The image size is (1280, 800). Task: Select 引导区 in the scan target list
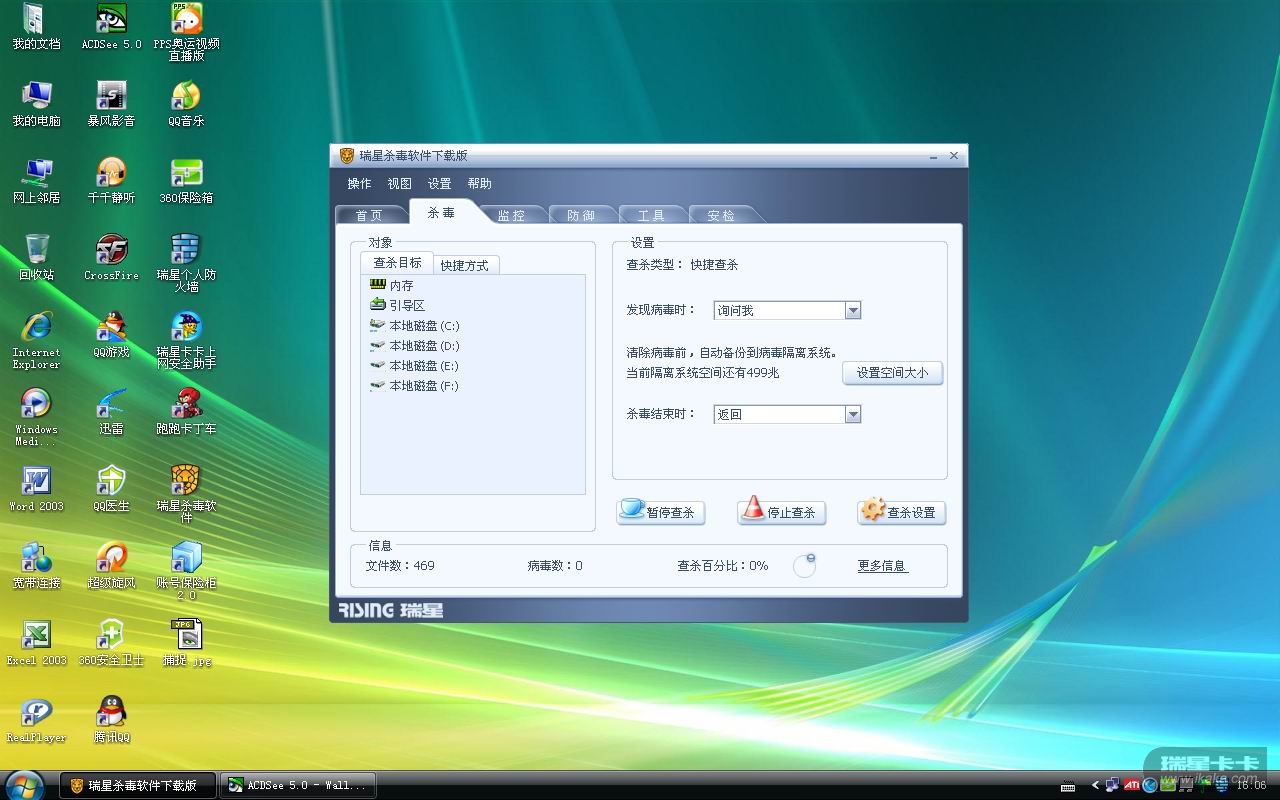tap(397, 306)
